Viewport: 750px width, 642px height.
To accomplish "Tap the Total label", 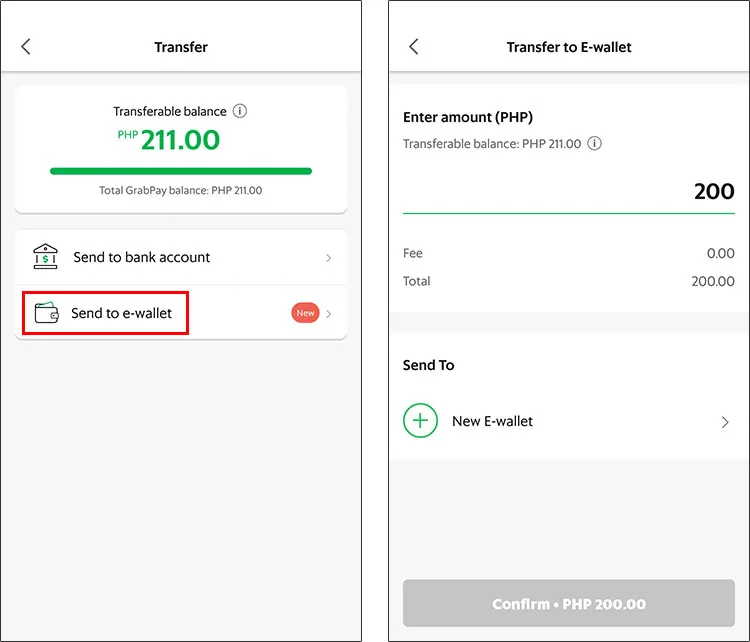I will point(417,281).
